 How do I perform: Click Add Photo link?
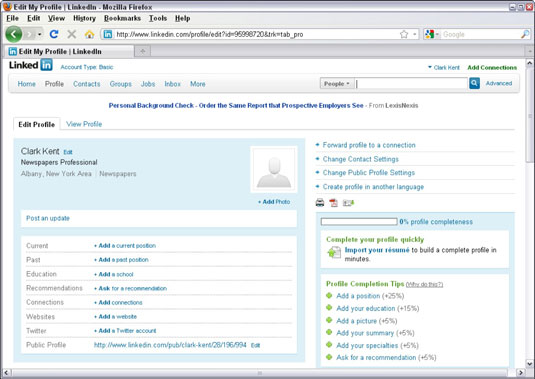[x=274, y=202]
